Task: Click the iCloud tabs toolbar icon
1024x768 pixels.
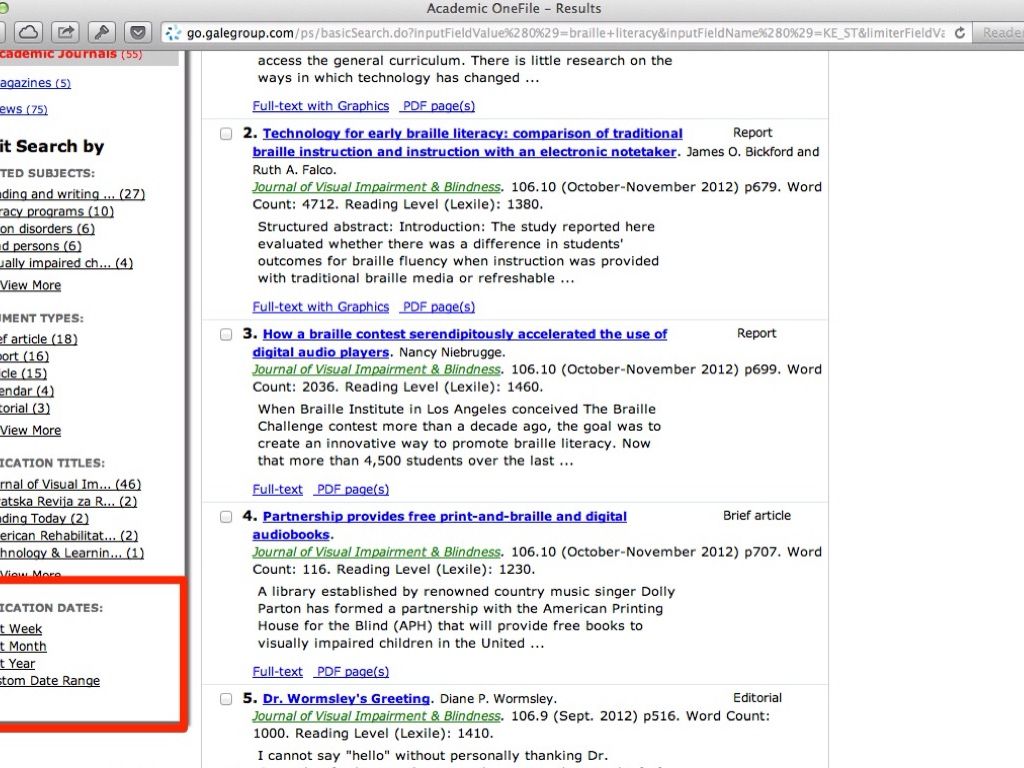Action: (29, 32)
